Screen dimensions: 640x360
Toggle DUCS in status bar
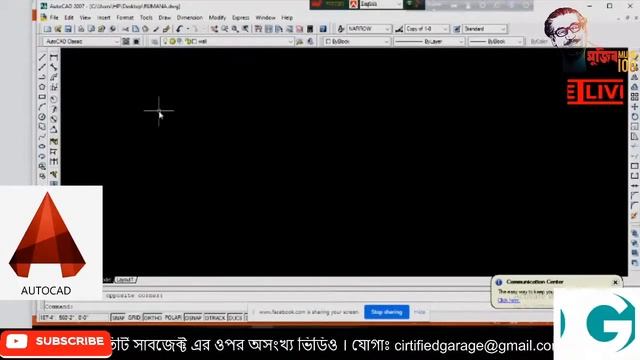(x=235, y=318)
